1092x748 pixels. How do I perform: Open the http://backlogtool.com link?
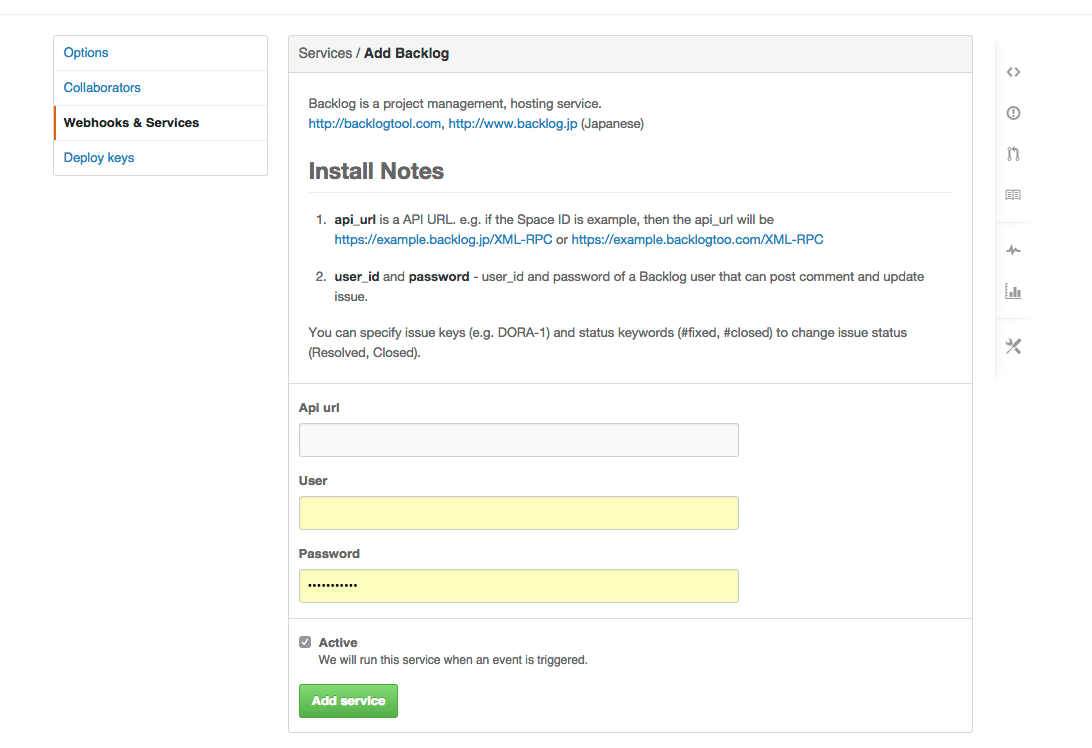point(374,124)
